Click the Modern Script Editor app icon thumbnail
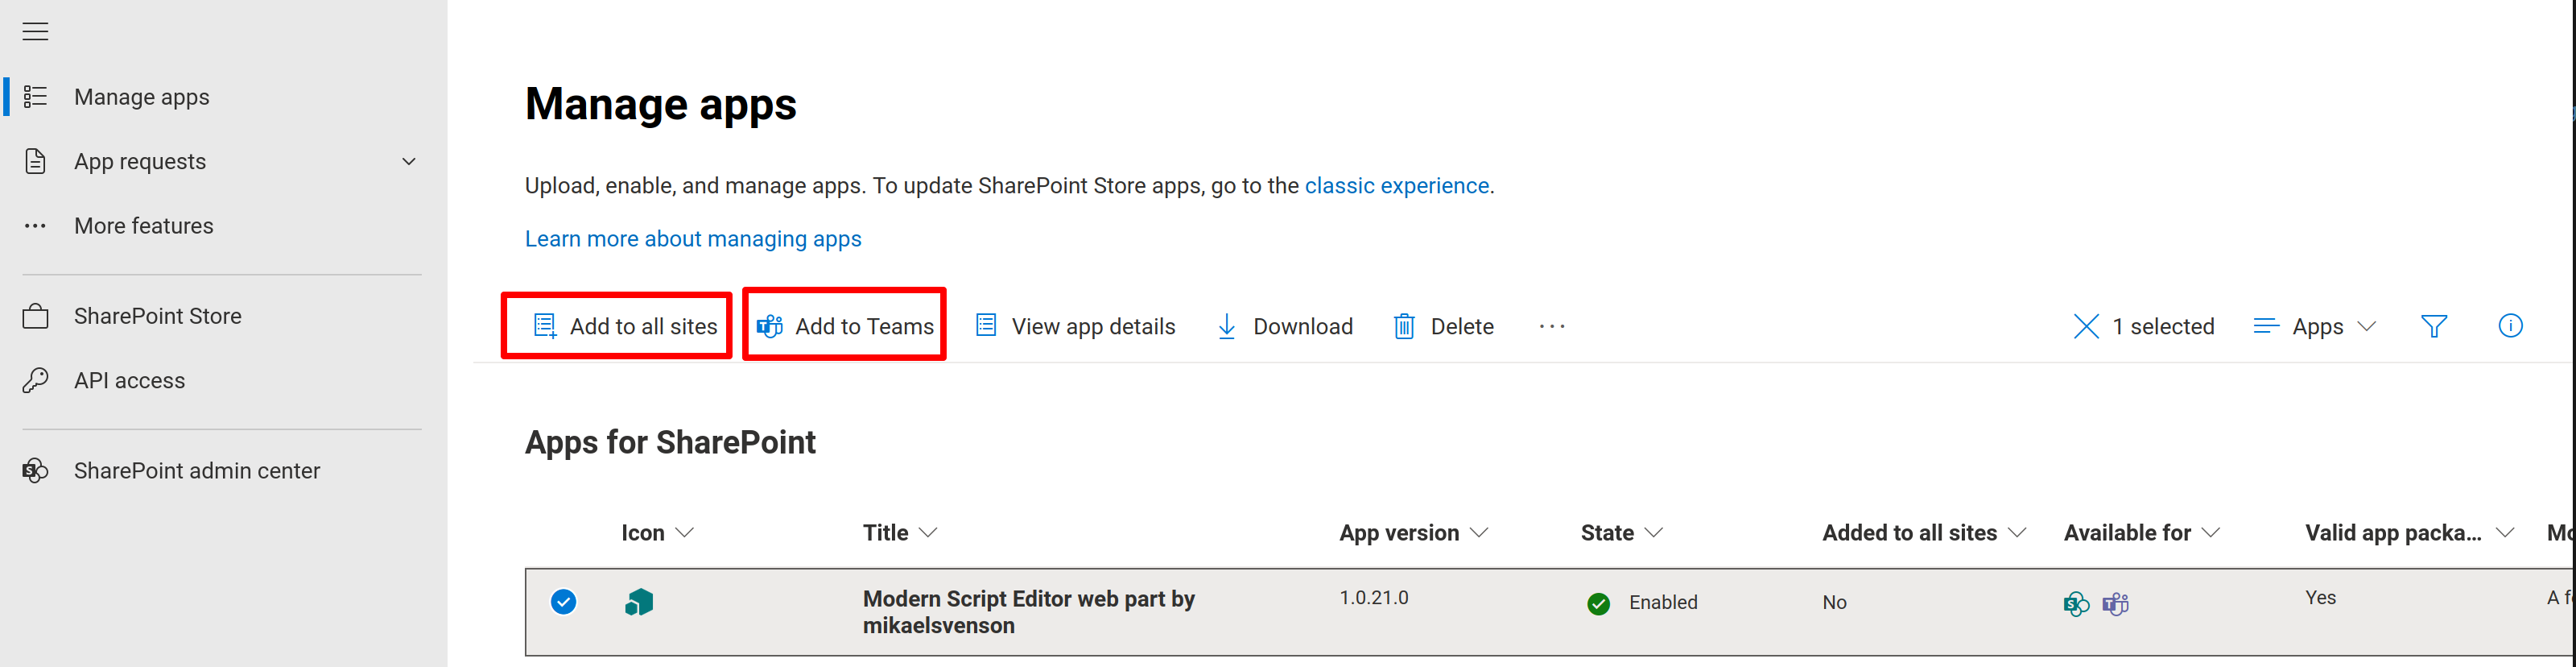This screenshot has height=667, width=2576. [x=639, y=602]
